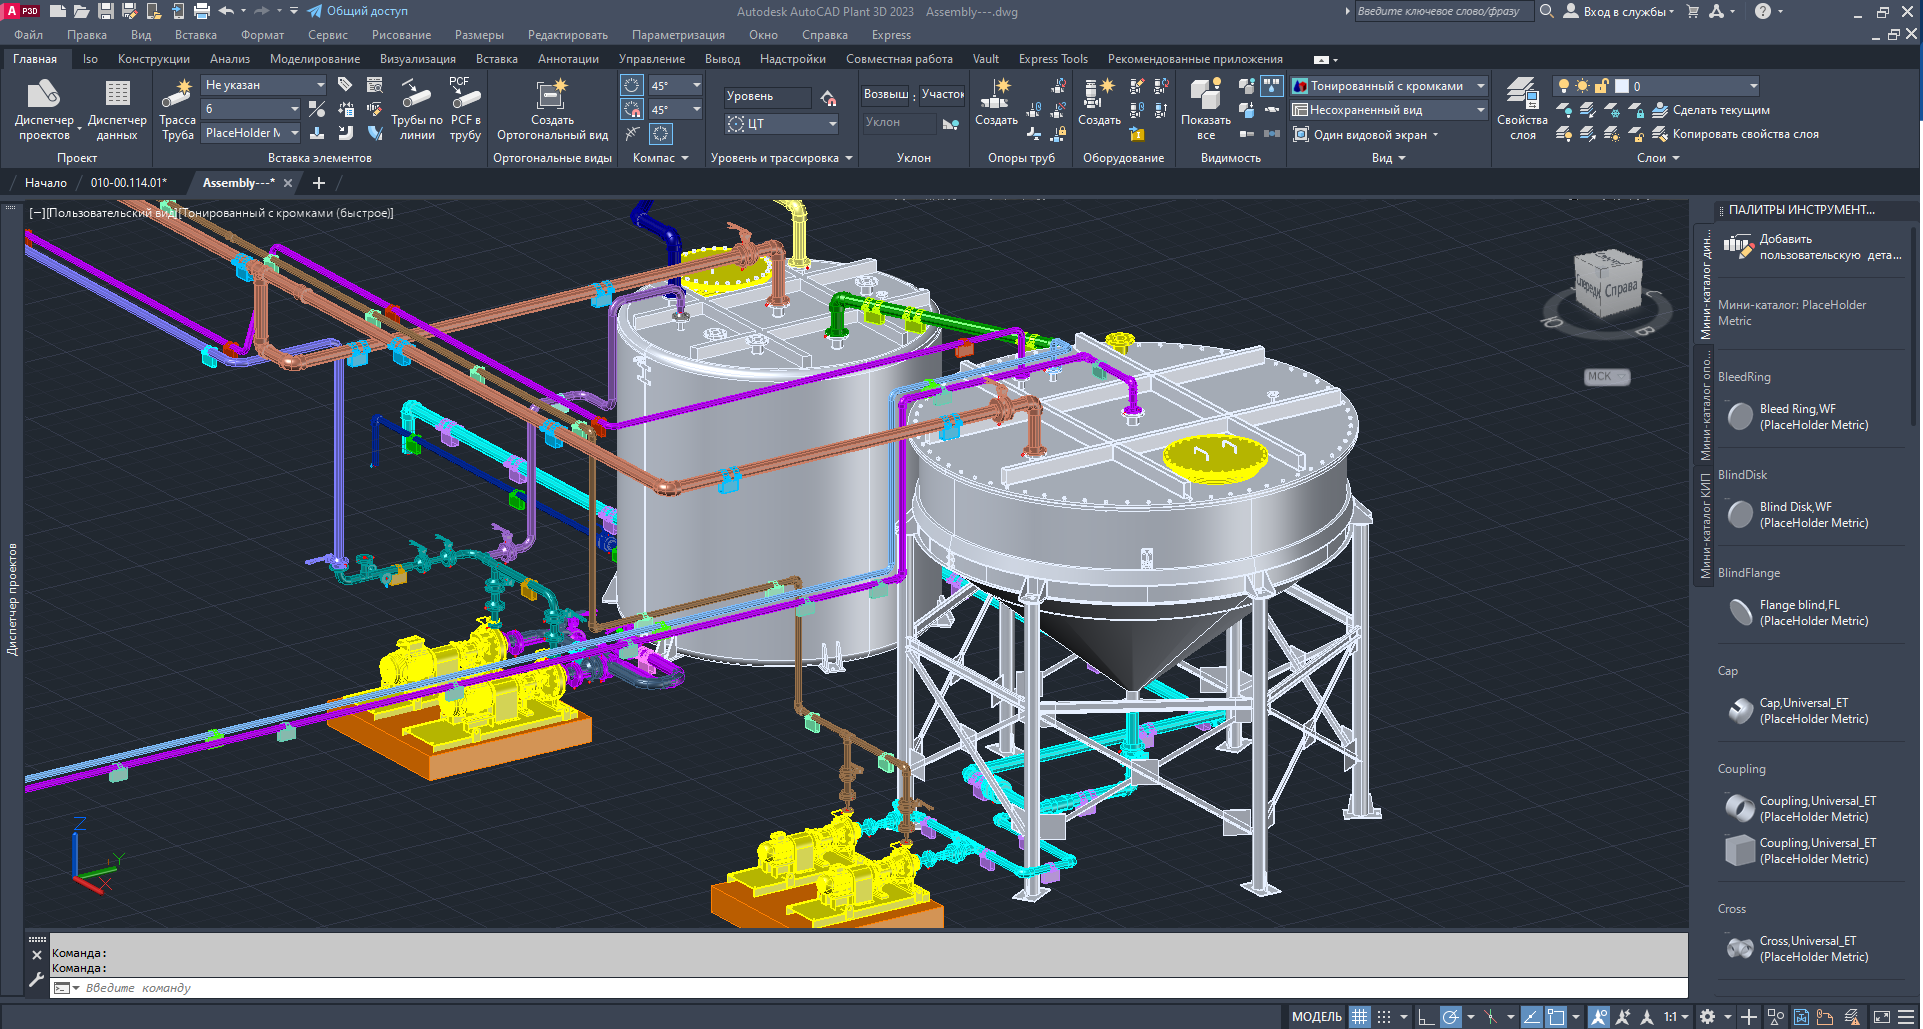Toggle polar tracking in status bar
This screenshot has height=1029, width=1923.
1451,1017
